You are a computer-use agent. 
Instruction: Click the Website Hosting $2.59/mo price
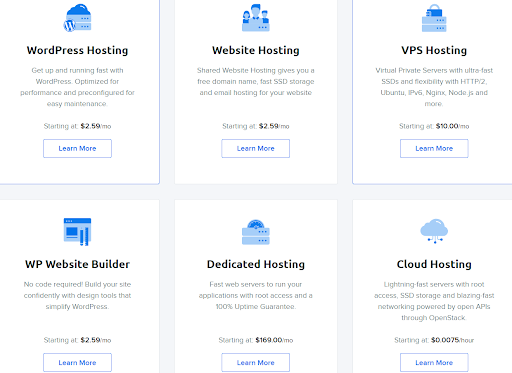274,126
